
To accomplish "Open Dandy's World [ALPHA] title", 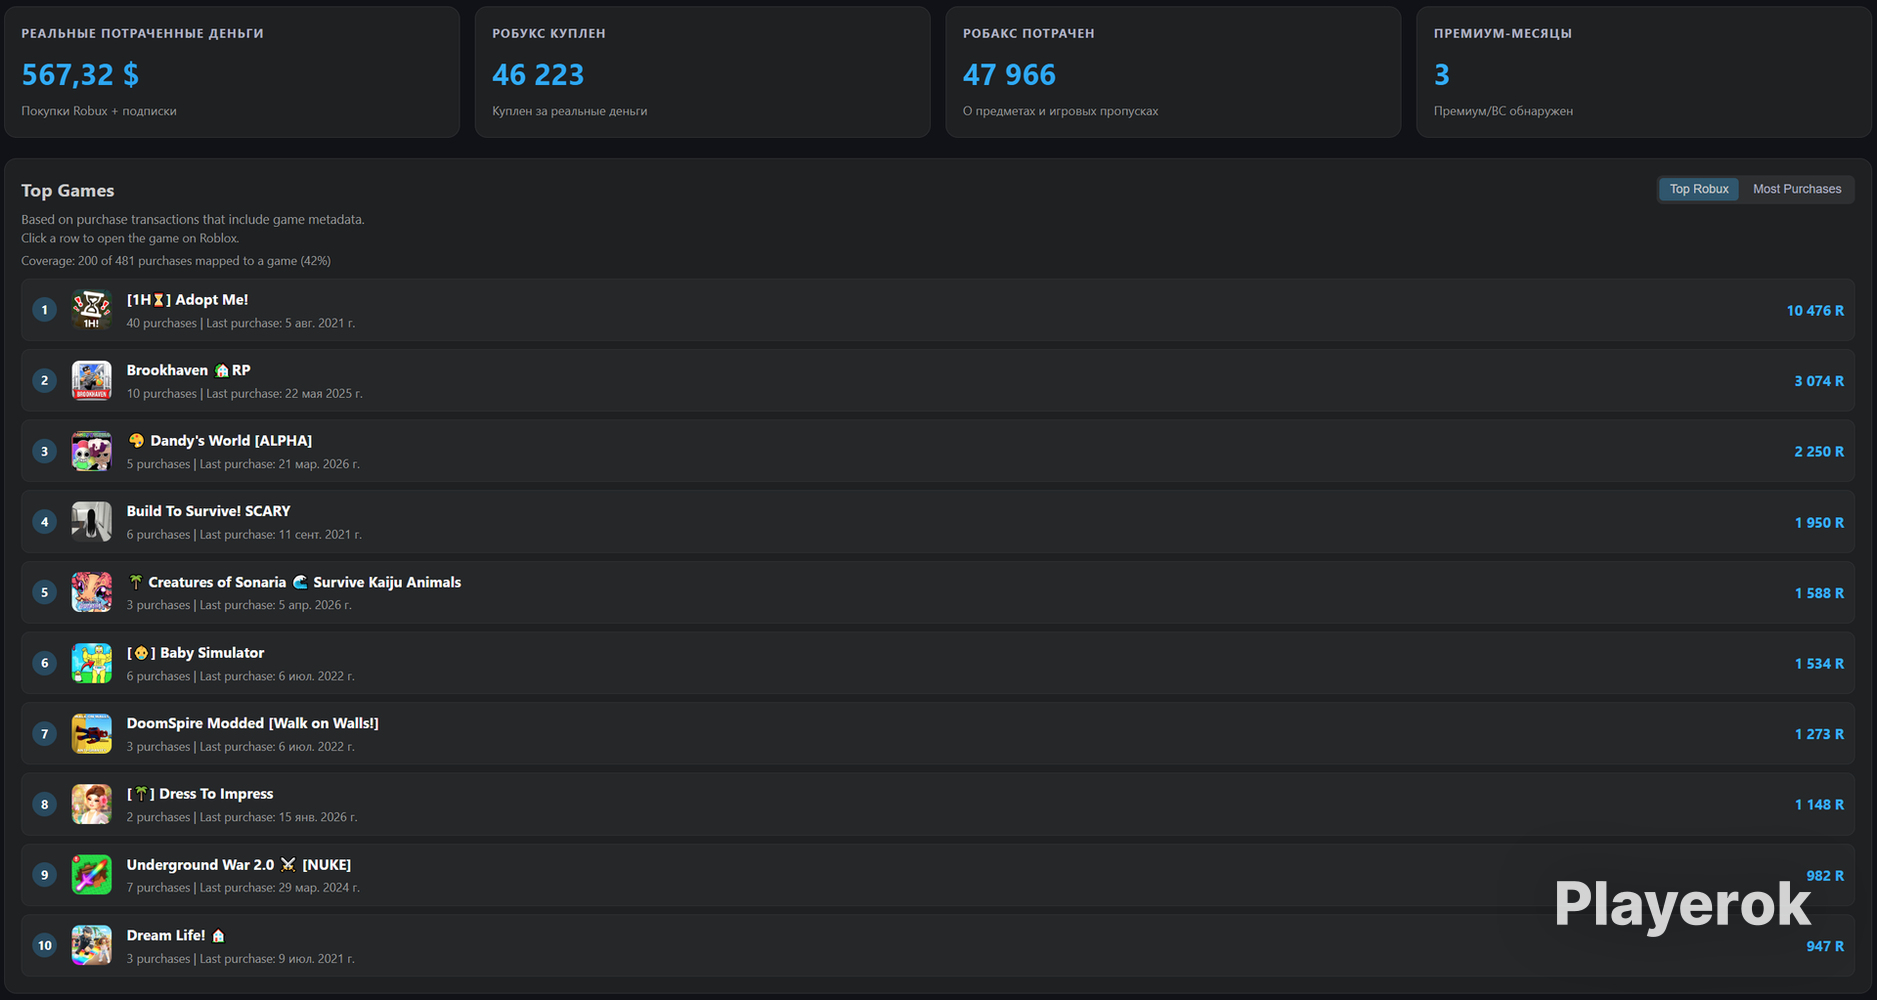I will (x=219, y=441).
